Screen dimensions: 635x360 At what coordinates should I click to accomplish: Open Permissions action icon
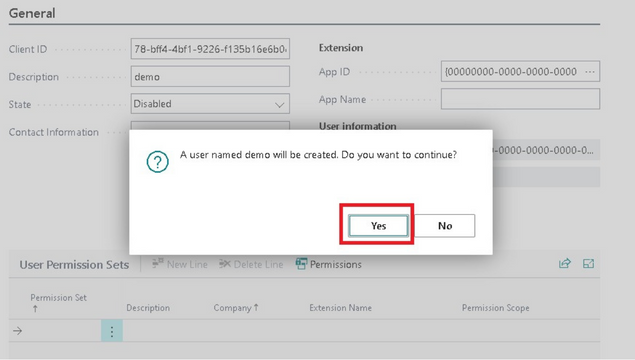coord(301,264)
